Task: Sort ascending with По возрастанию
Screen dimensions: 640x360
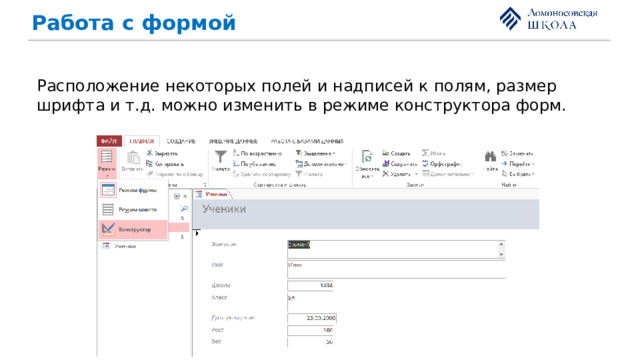Action: pyautogui.click(x=258, y=153)
